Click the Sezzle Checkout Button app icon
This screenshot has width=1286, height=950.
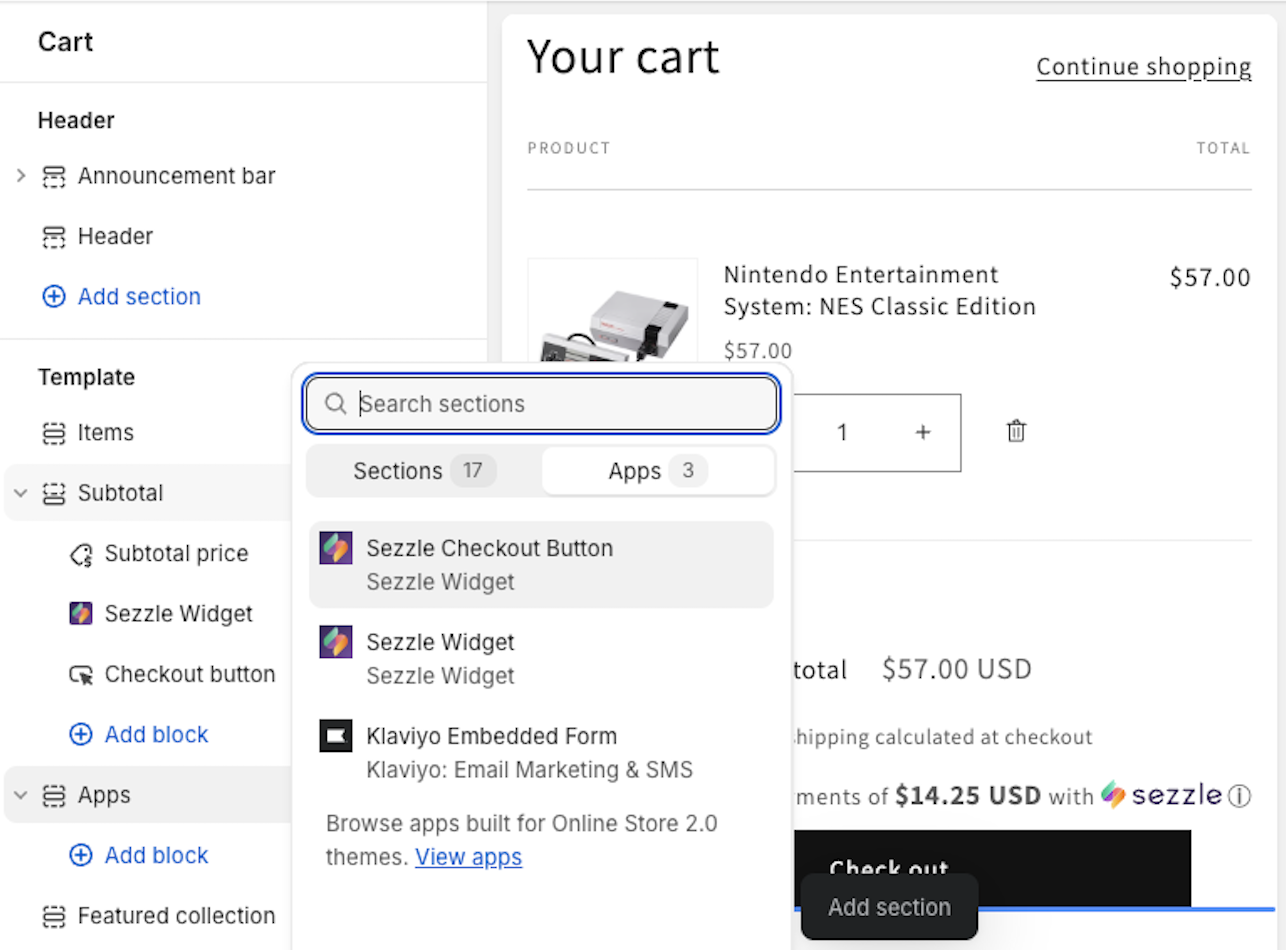(336, 548)
